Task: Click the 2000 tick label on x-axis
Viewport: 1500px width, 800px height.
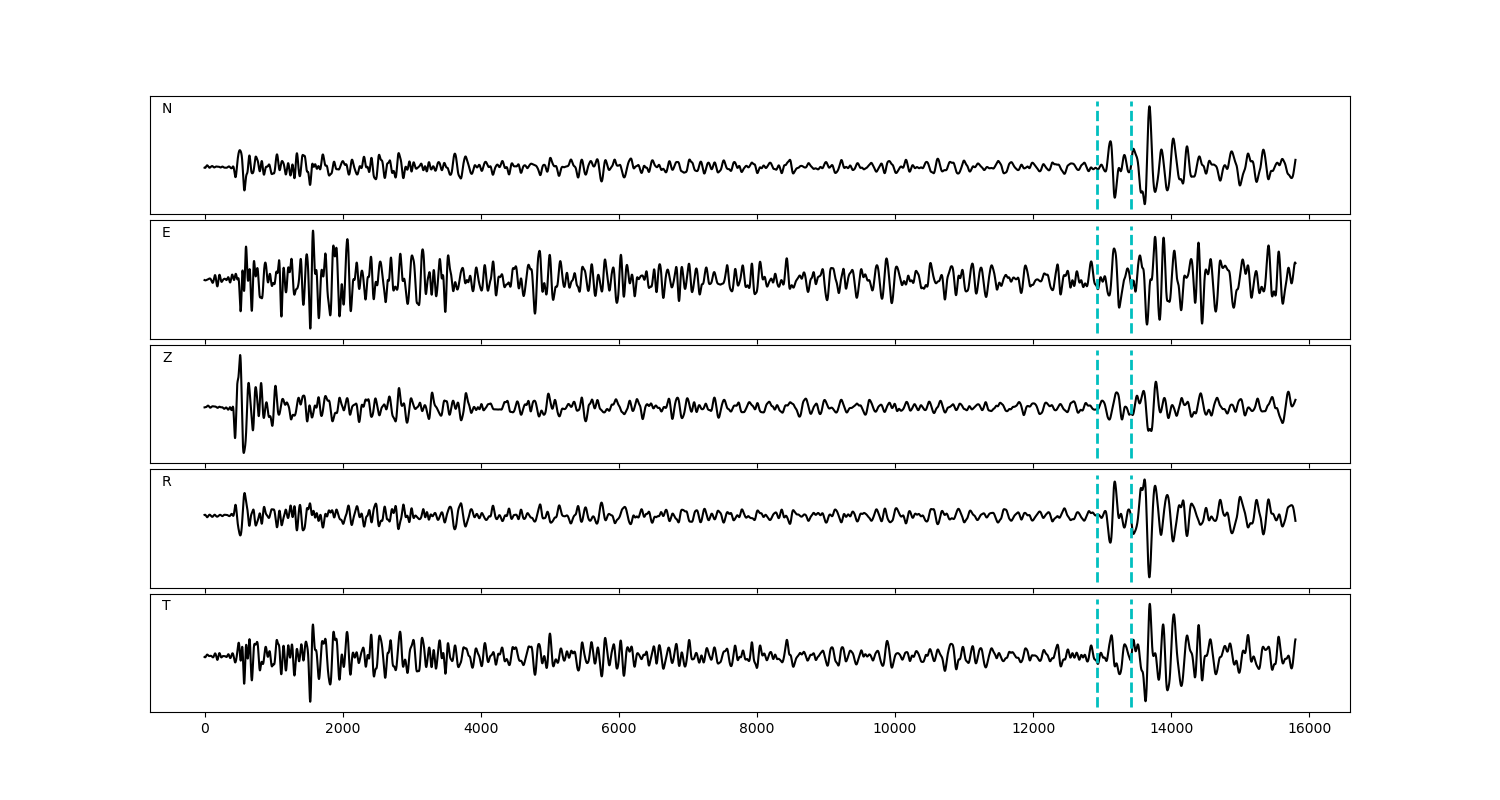Action: [x=343, y=729]
